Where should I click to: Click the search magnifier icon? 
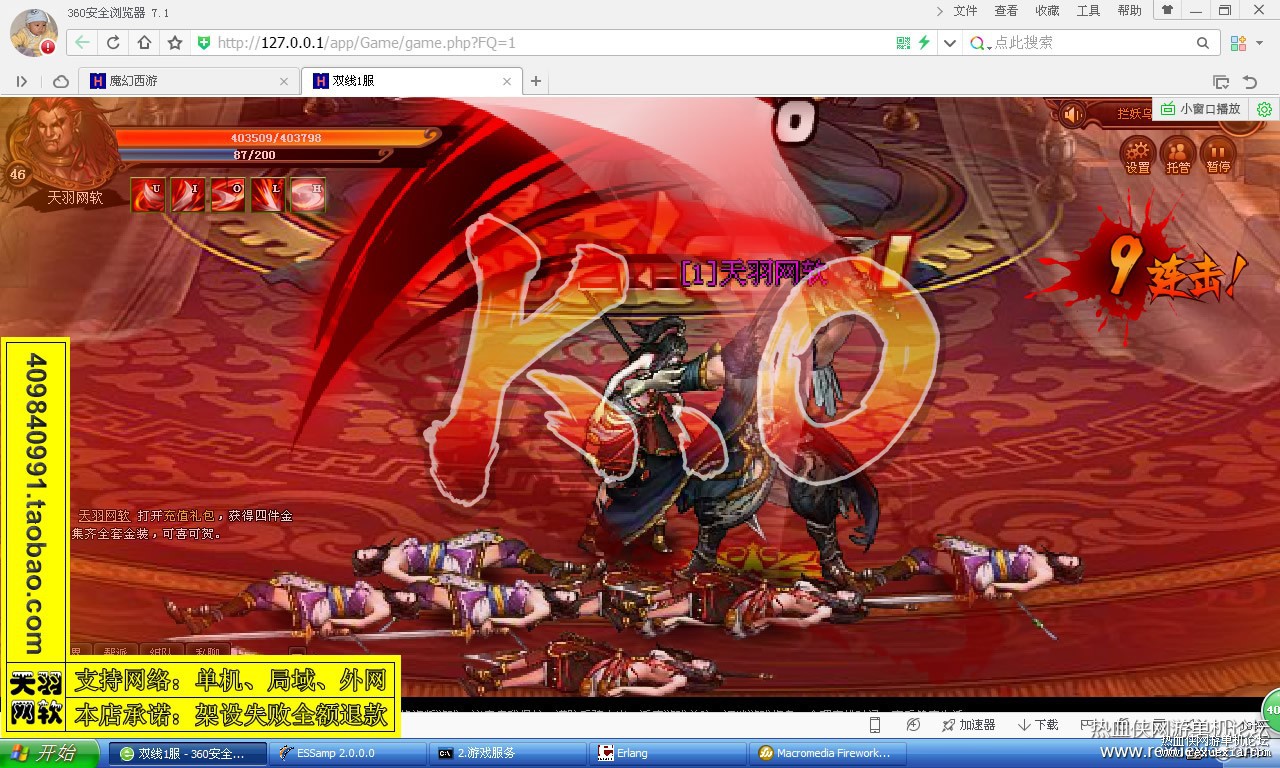click(x=1203, y=43)
